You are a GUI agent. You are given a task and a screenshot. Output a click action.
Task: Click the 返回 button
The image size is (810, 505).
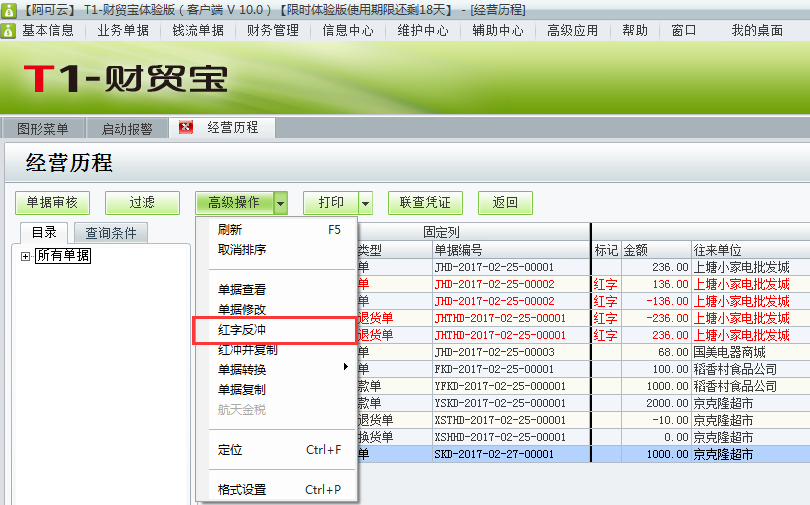coord(505,202)
